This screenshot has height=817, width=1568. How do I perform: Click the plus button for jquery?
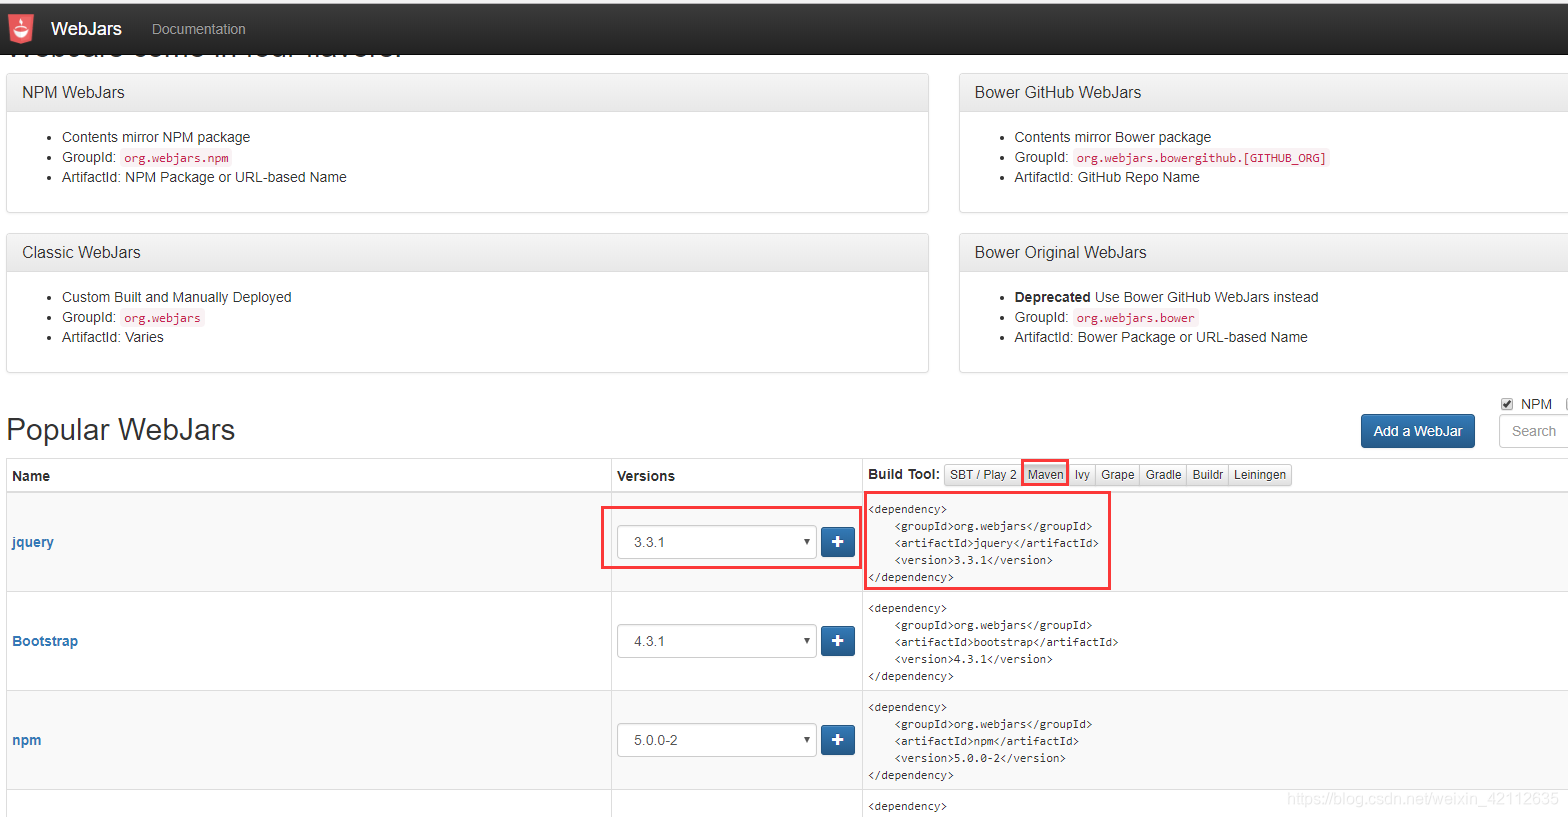(838, 542)
